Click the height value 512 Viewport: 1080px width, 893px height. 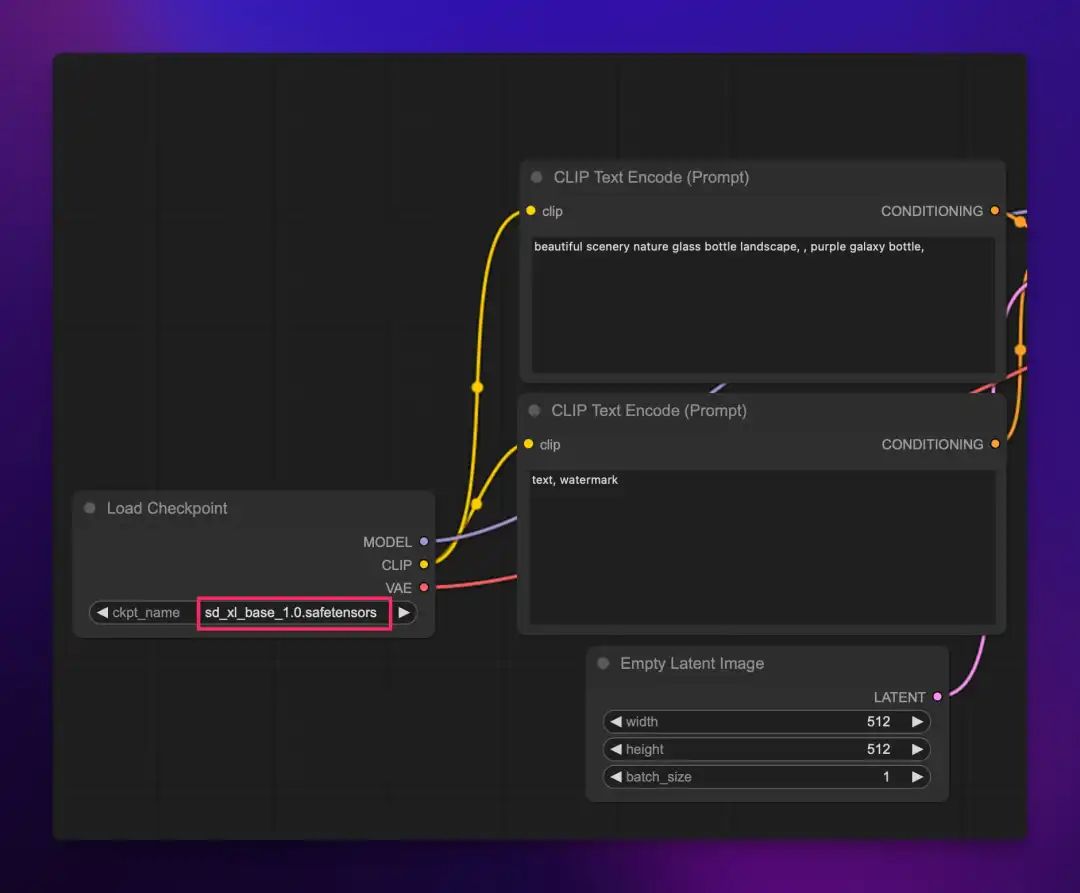click(878, 749)
